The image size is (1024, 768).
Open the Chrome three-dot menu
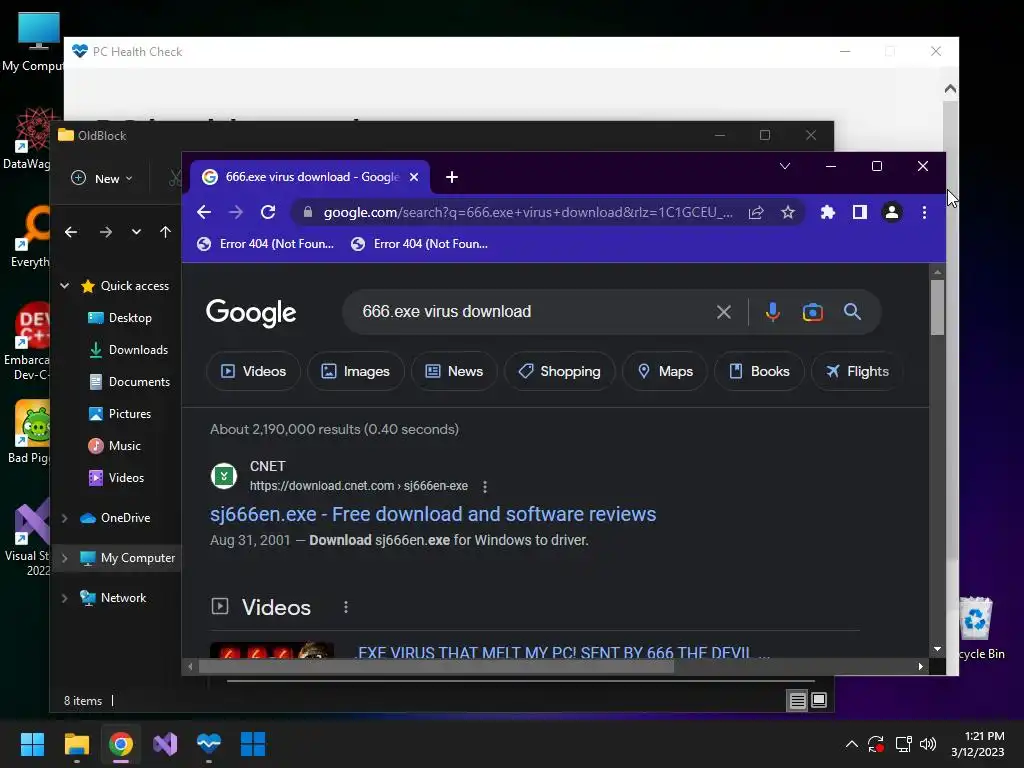pyautogui.click(x=924, y=212)
